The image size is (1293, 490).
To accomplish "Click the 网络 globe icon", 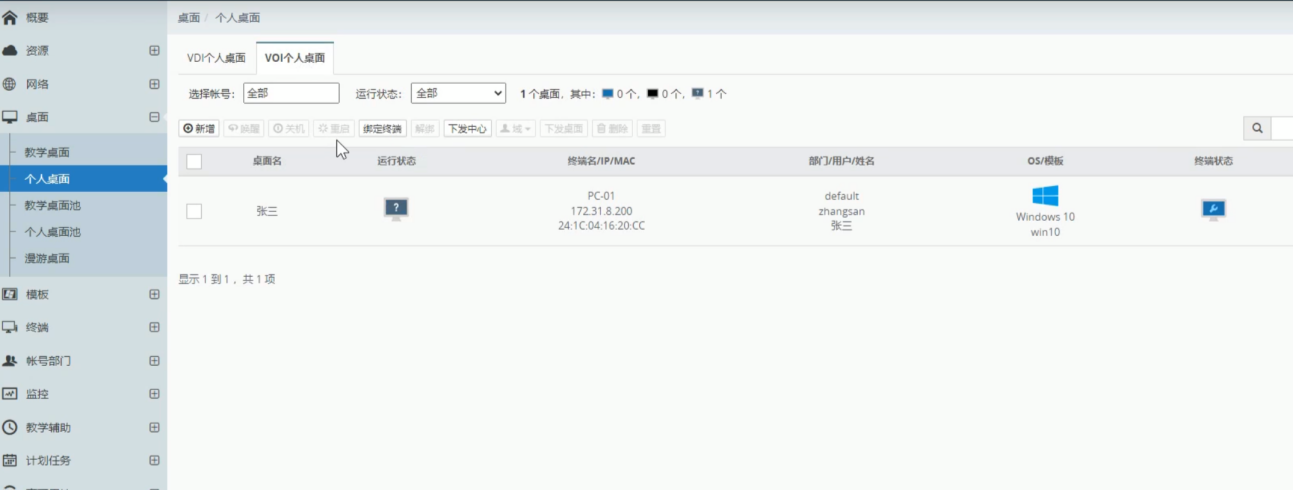I will pos(10,84).
